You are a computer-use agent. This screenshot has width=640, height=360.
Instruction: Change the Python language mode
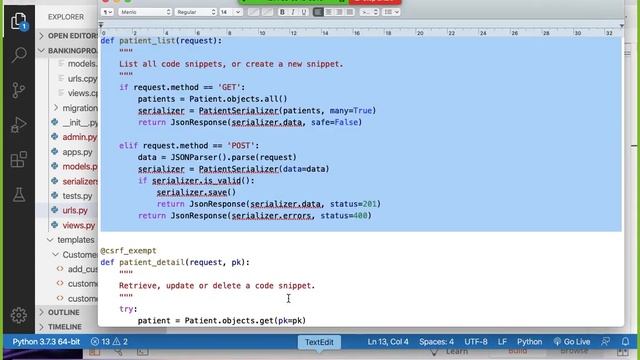click(x=529, y=342)
